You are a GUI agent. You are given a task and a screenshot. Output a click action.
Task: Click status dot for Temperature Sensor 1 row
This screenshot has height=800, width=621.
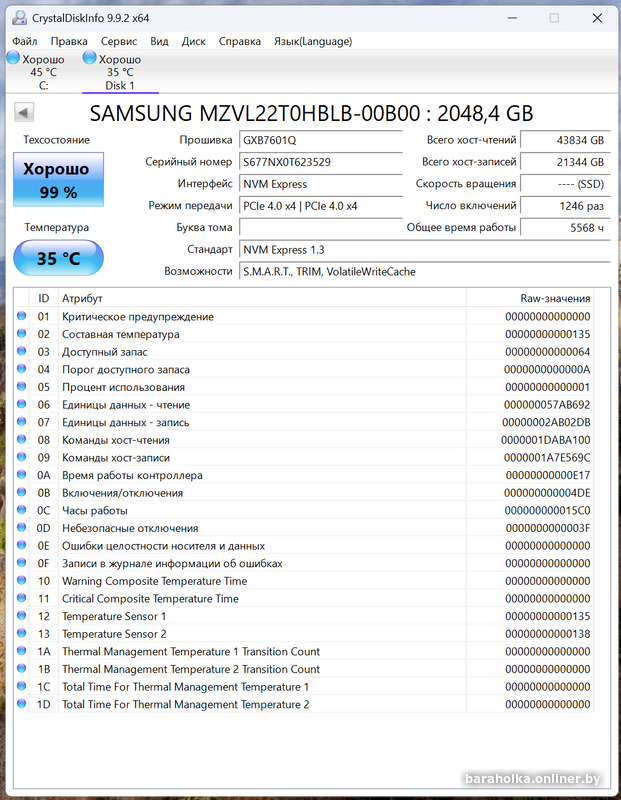21,615
